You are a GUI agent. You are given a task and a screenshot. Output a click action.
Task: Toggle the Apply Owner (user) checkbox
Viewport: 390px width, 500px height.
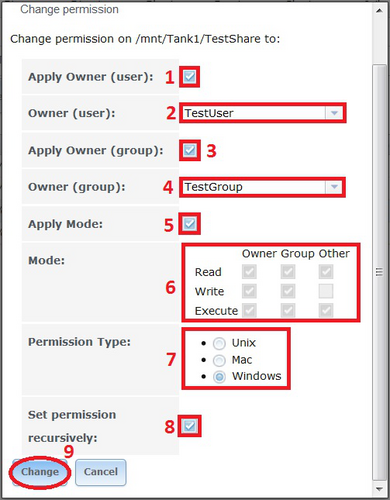click(190, 77)
